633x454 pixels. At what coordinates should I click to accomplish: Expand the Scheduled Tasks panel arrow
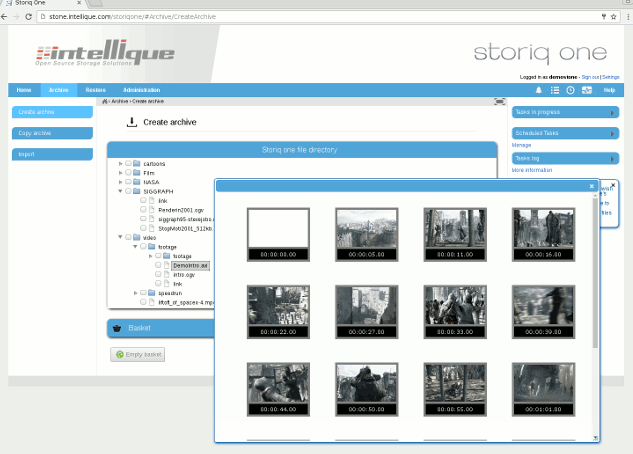click(x=612, y=134)
